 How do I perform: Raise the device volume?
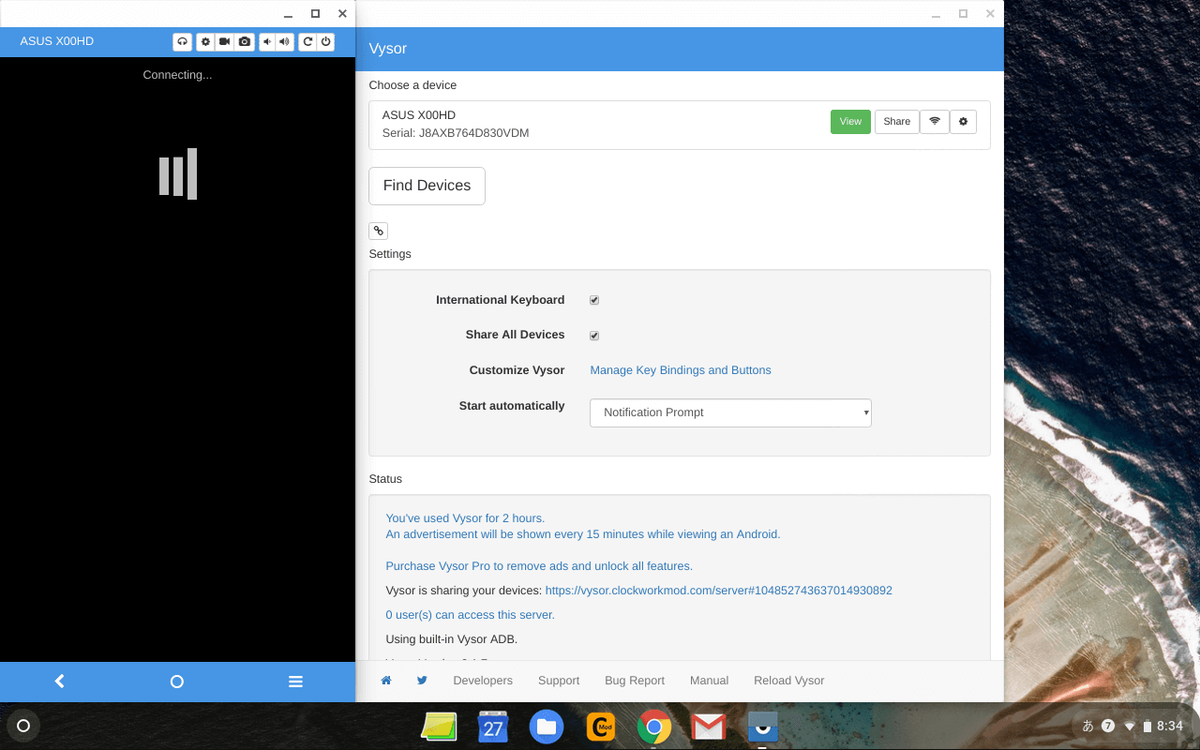pos(285,42)
